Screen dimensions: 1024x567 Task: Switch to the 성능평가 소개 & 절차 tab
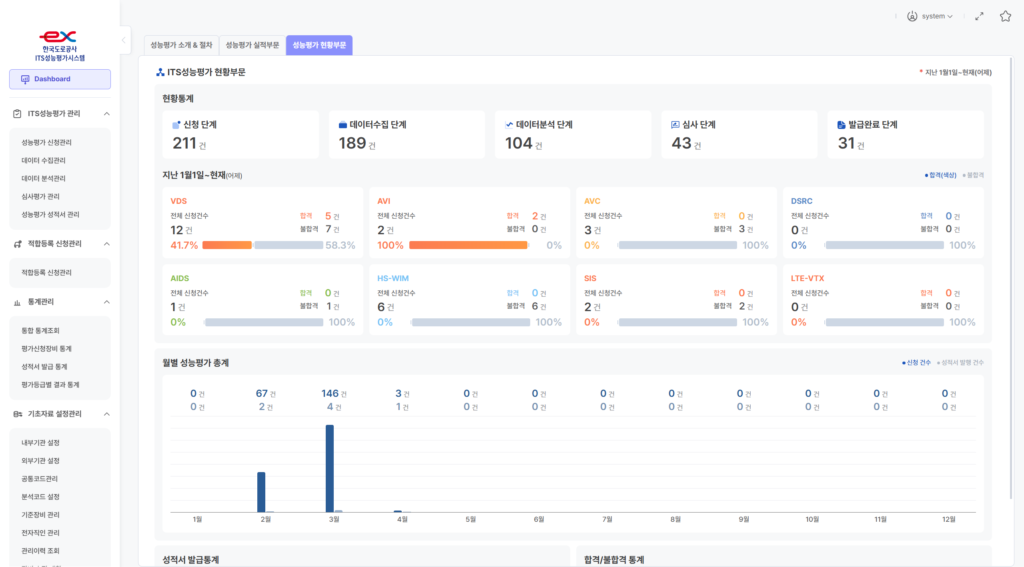pyautogui.click(x=179, y=45)
